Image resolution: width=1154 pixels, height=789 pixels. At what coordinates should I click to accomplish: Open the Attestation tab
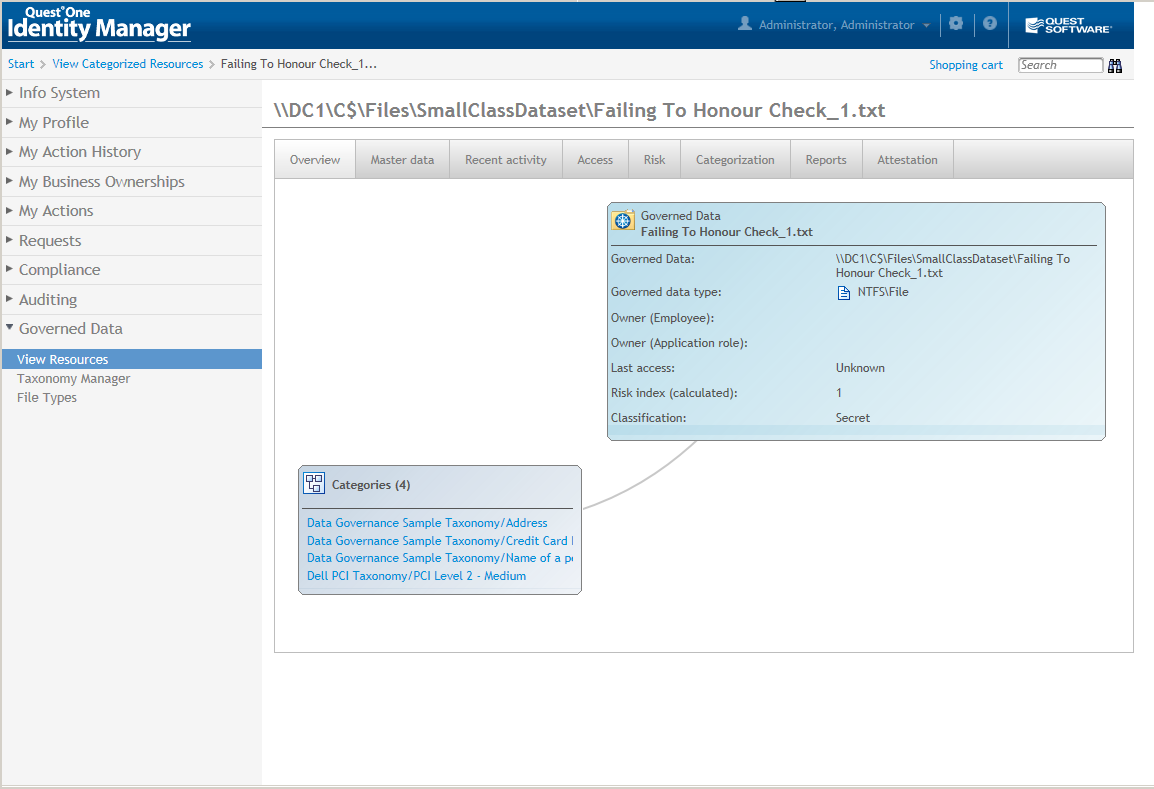point(907,160)
